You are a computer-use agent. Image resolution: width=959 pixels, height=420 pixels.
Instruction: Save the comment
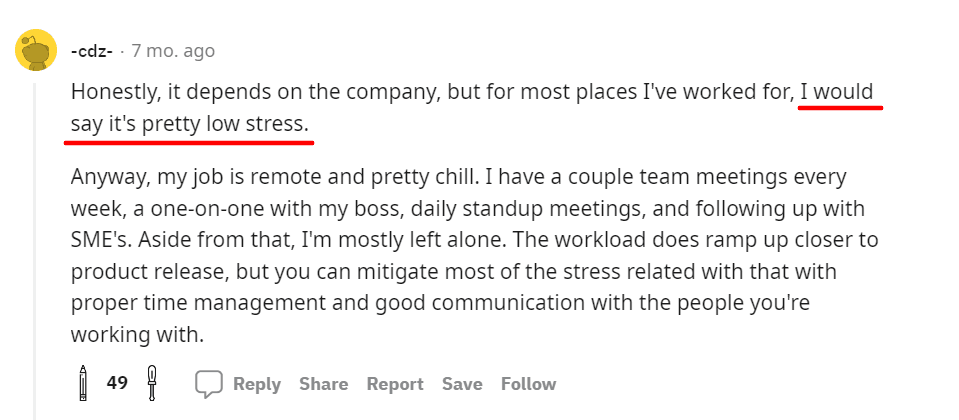tap(462, 384)
